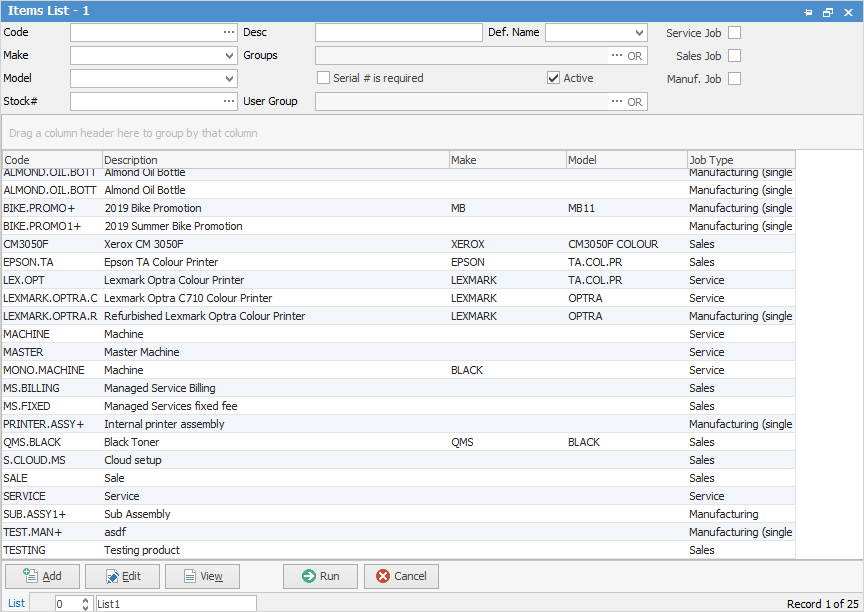Click the View button
Screen dimensions: 864x612
click(x=202, y=576)
